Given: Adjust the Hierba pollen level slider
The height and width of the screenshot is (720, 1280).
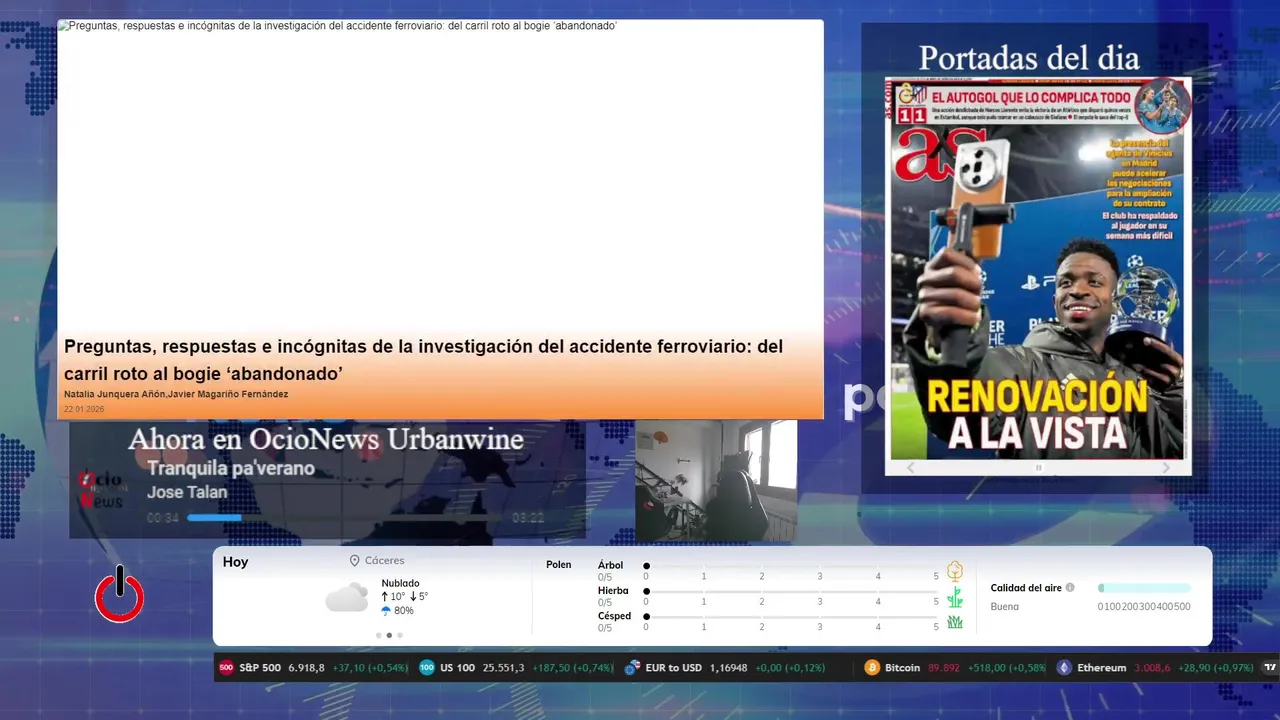Looking at the screenshot, I should point(791,591).
